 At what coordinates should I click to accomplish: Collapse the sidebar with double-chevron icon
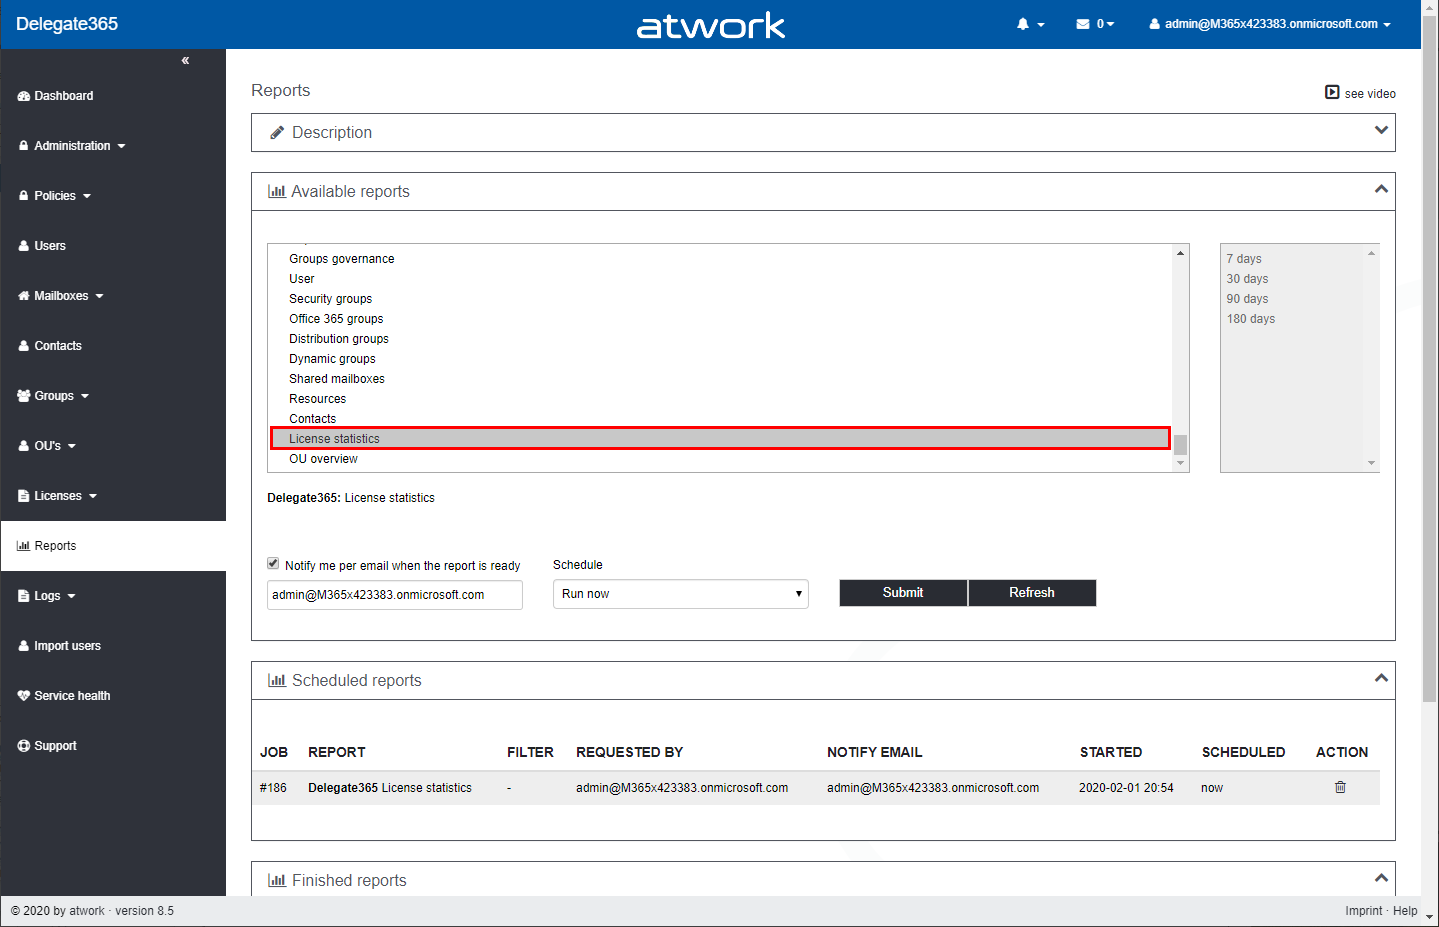pyautogui.click(x=185, y=61)
